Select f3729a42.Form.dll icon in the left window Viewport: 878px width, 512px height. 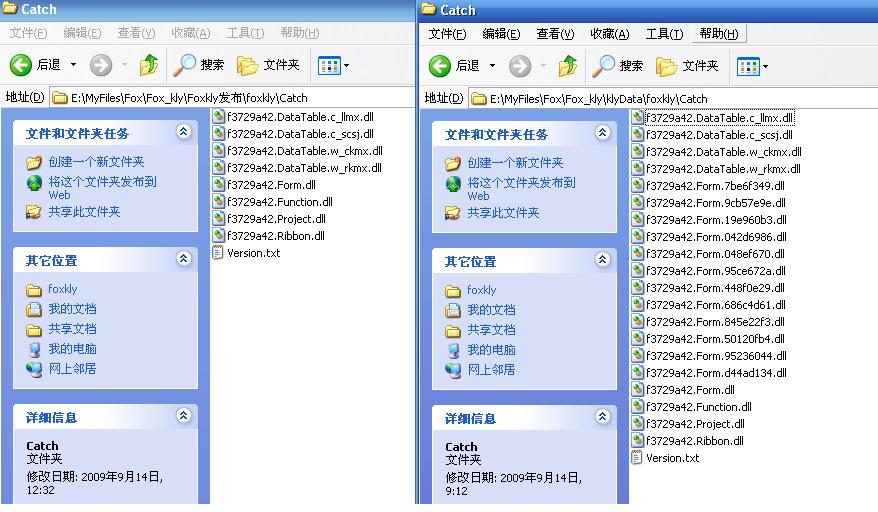click(218, 185)
